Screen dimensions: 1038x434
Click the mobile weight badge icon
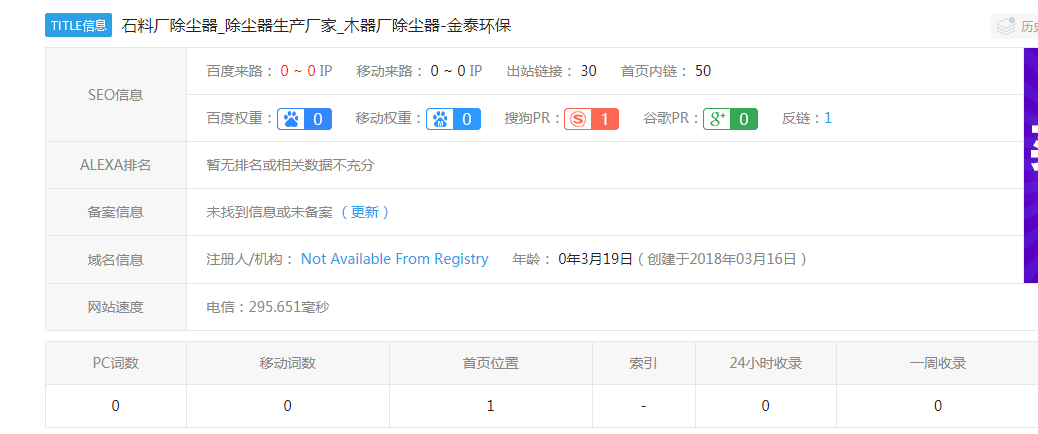[x=454, y=119]
